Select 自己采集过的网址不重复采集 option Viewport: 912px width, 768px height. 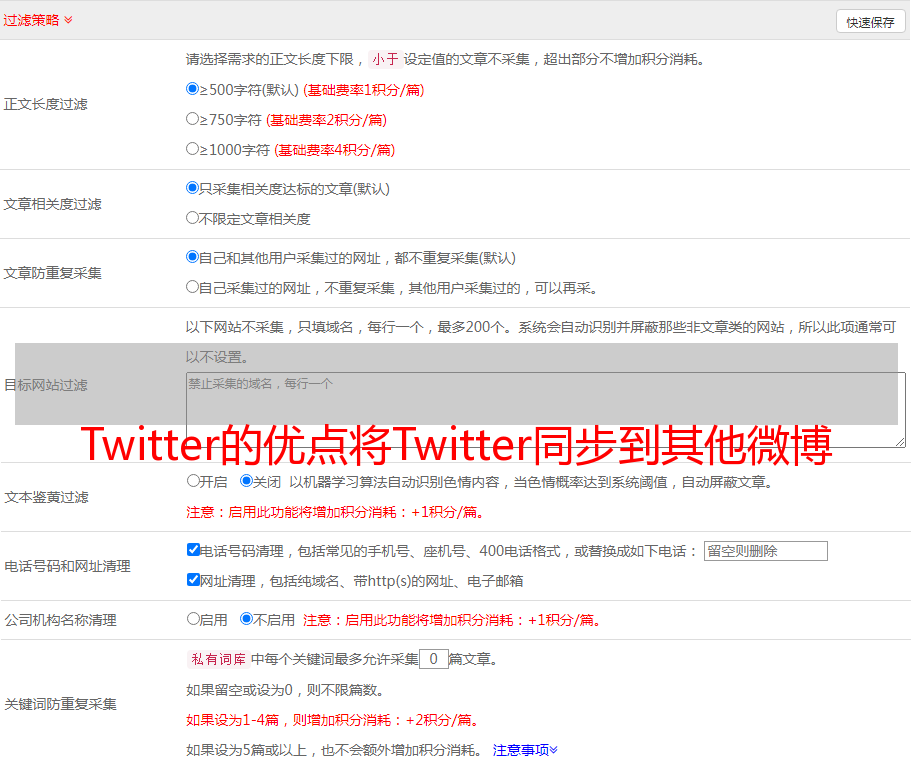coord(192,287)
